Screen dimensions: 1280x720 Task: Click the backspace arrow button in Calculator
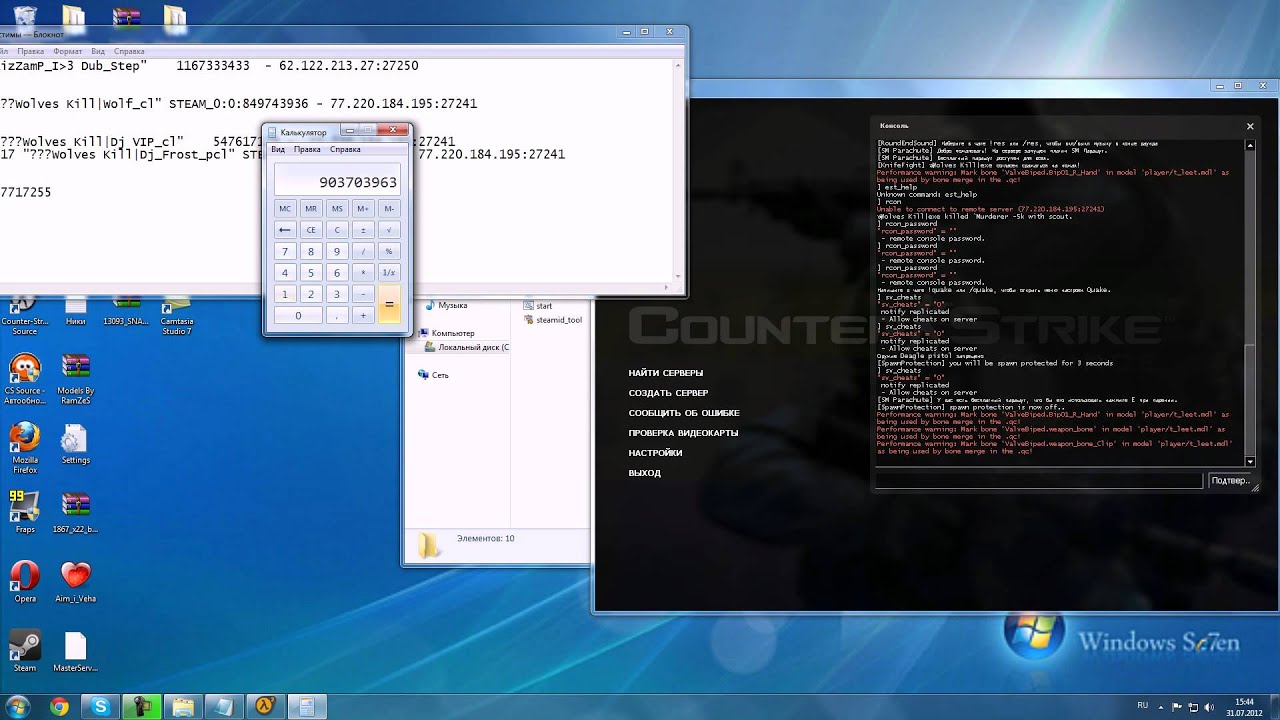[x=285, y=230]
